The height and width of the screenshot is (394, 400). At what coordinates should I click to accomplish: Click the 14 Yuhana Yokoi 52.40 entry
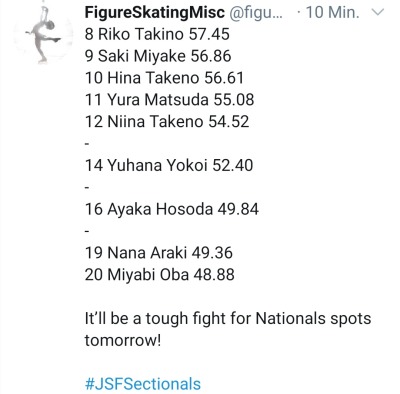pos(169,165)
